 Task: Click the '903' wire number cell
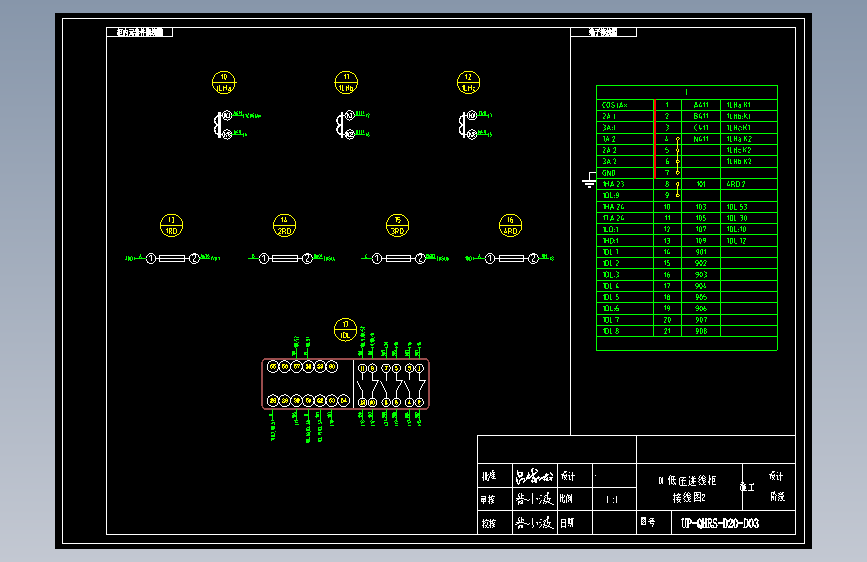[701, 275]
